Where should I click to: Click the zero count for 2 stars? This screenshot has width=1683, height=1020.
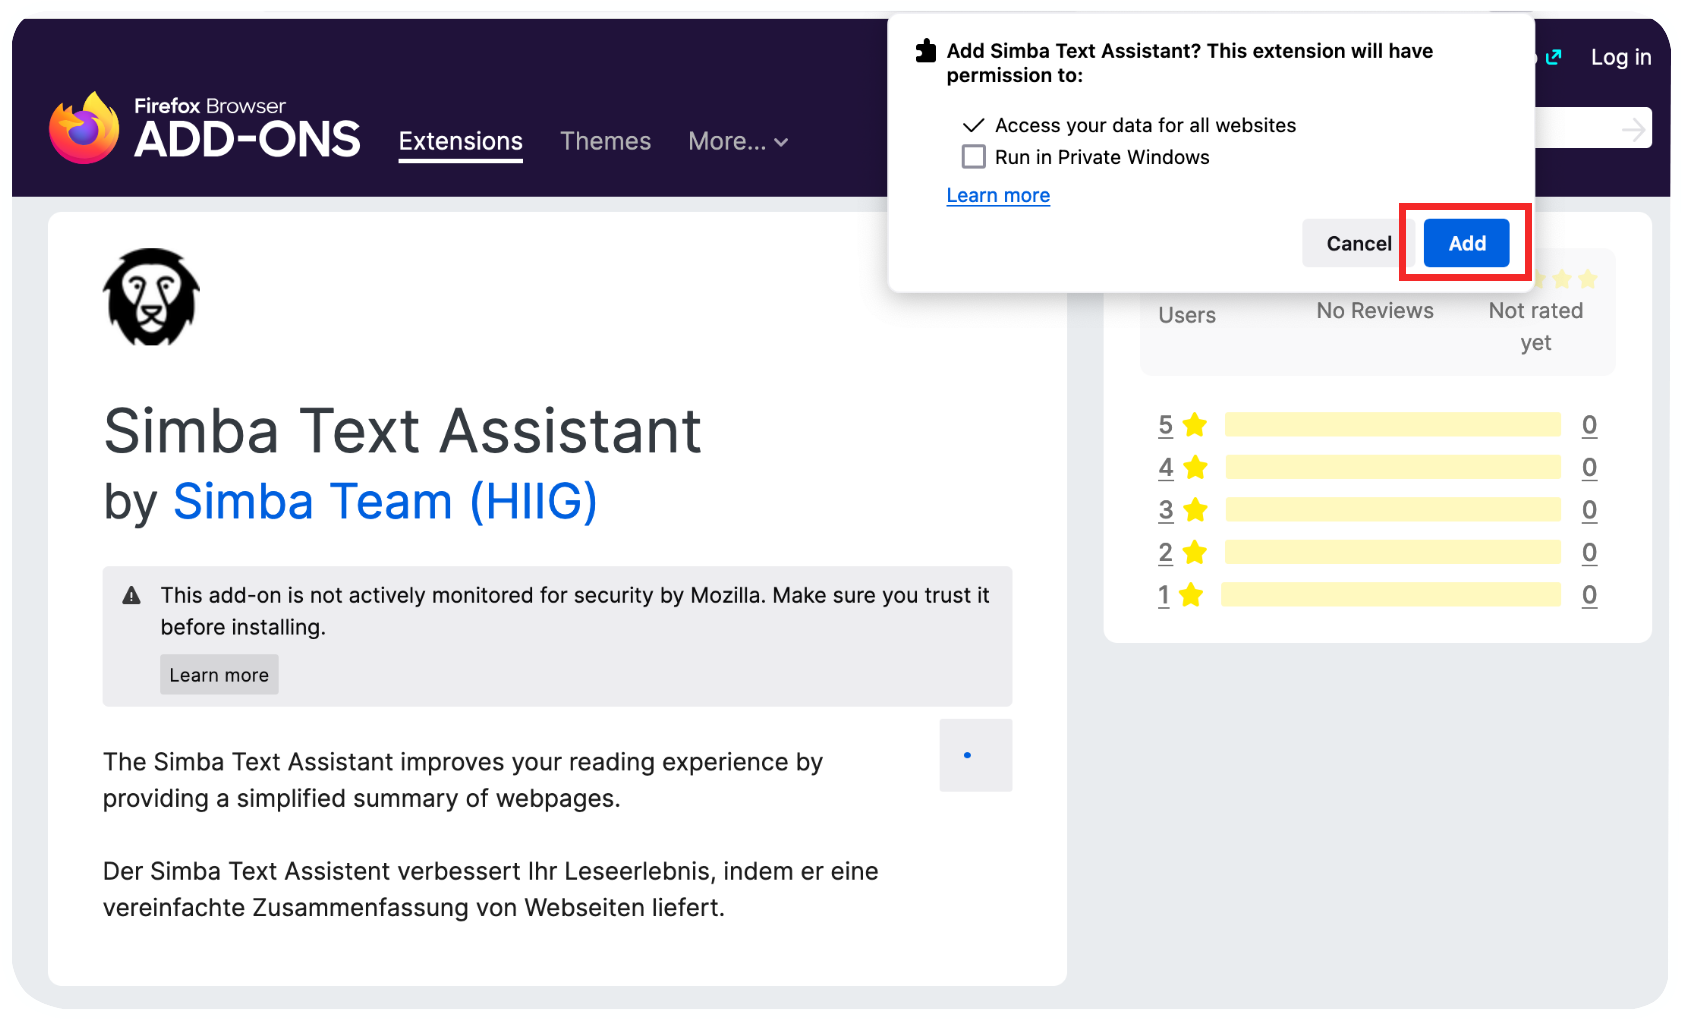coord(1589,552)
